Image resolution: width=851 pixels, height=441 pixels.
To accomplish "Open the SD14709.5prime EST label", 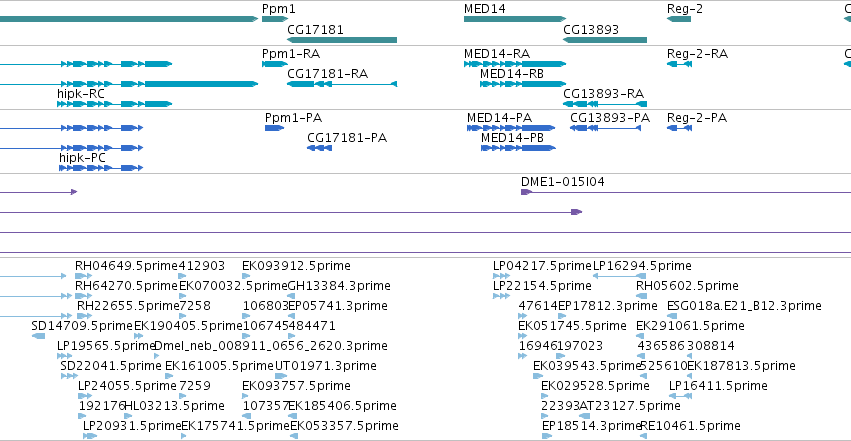I will (x=82, y=326).
